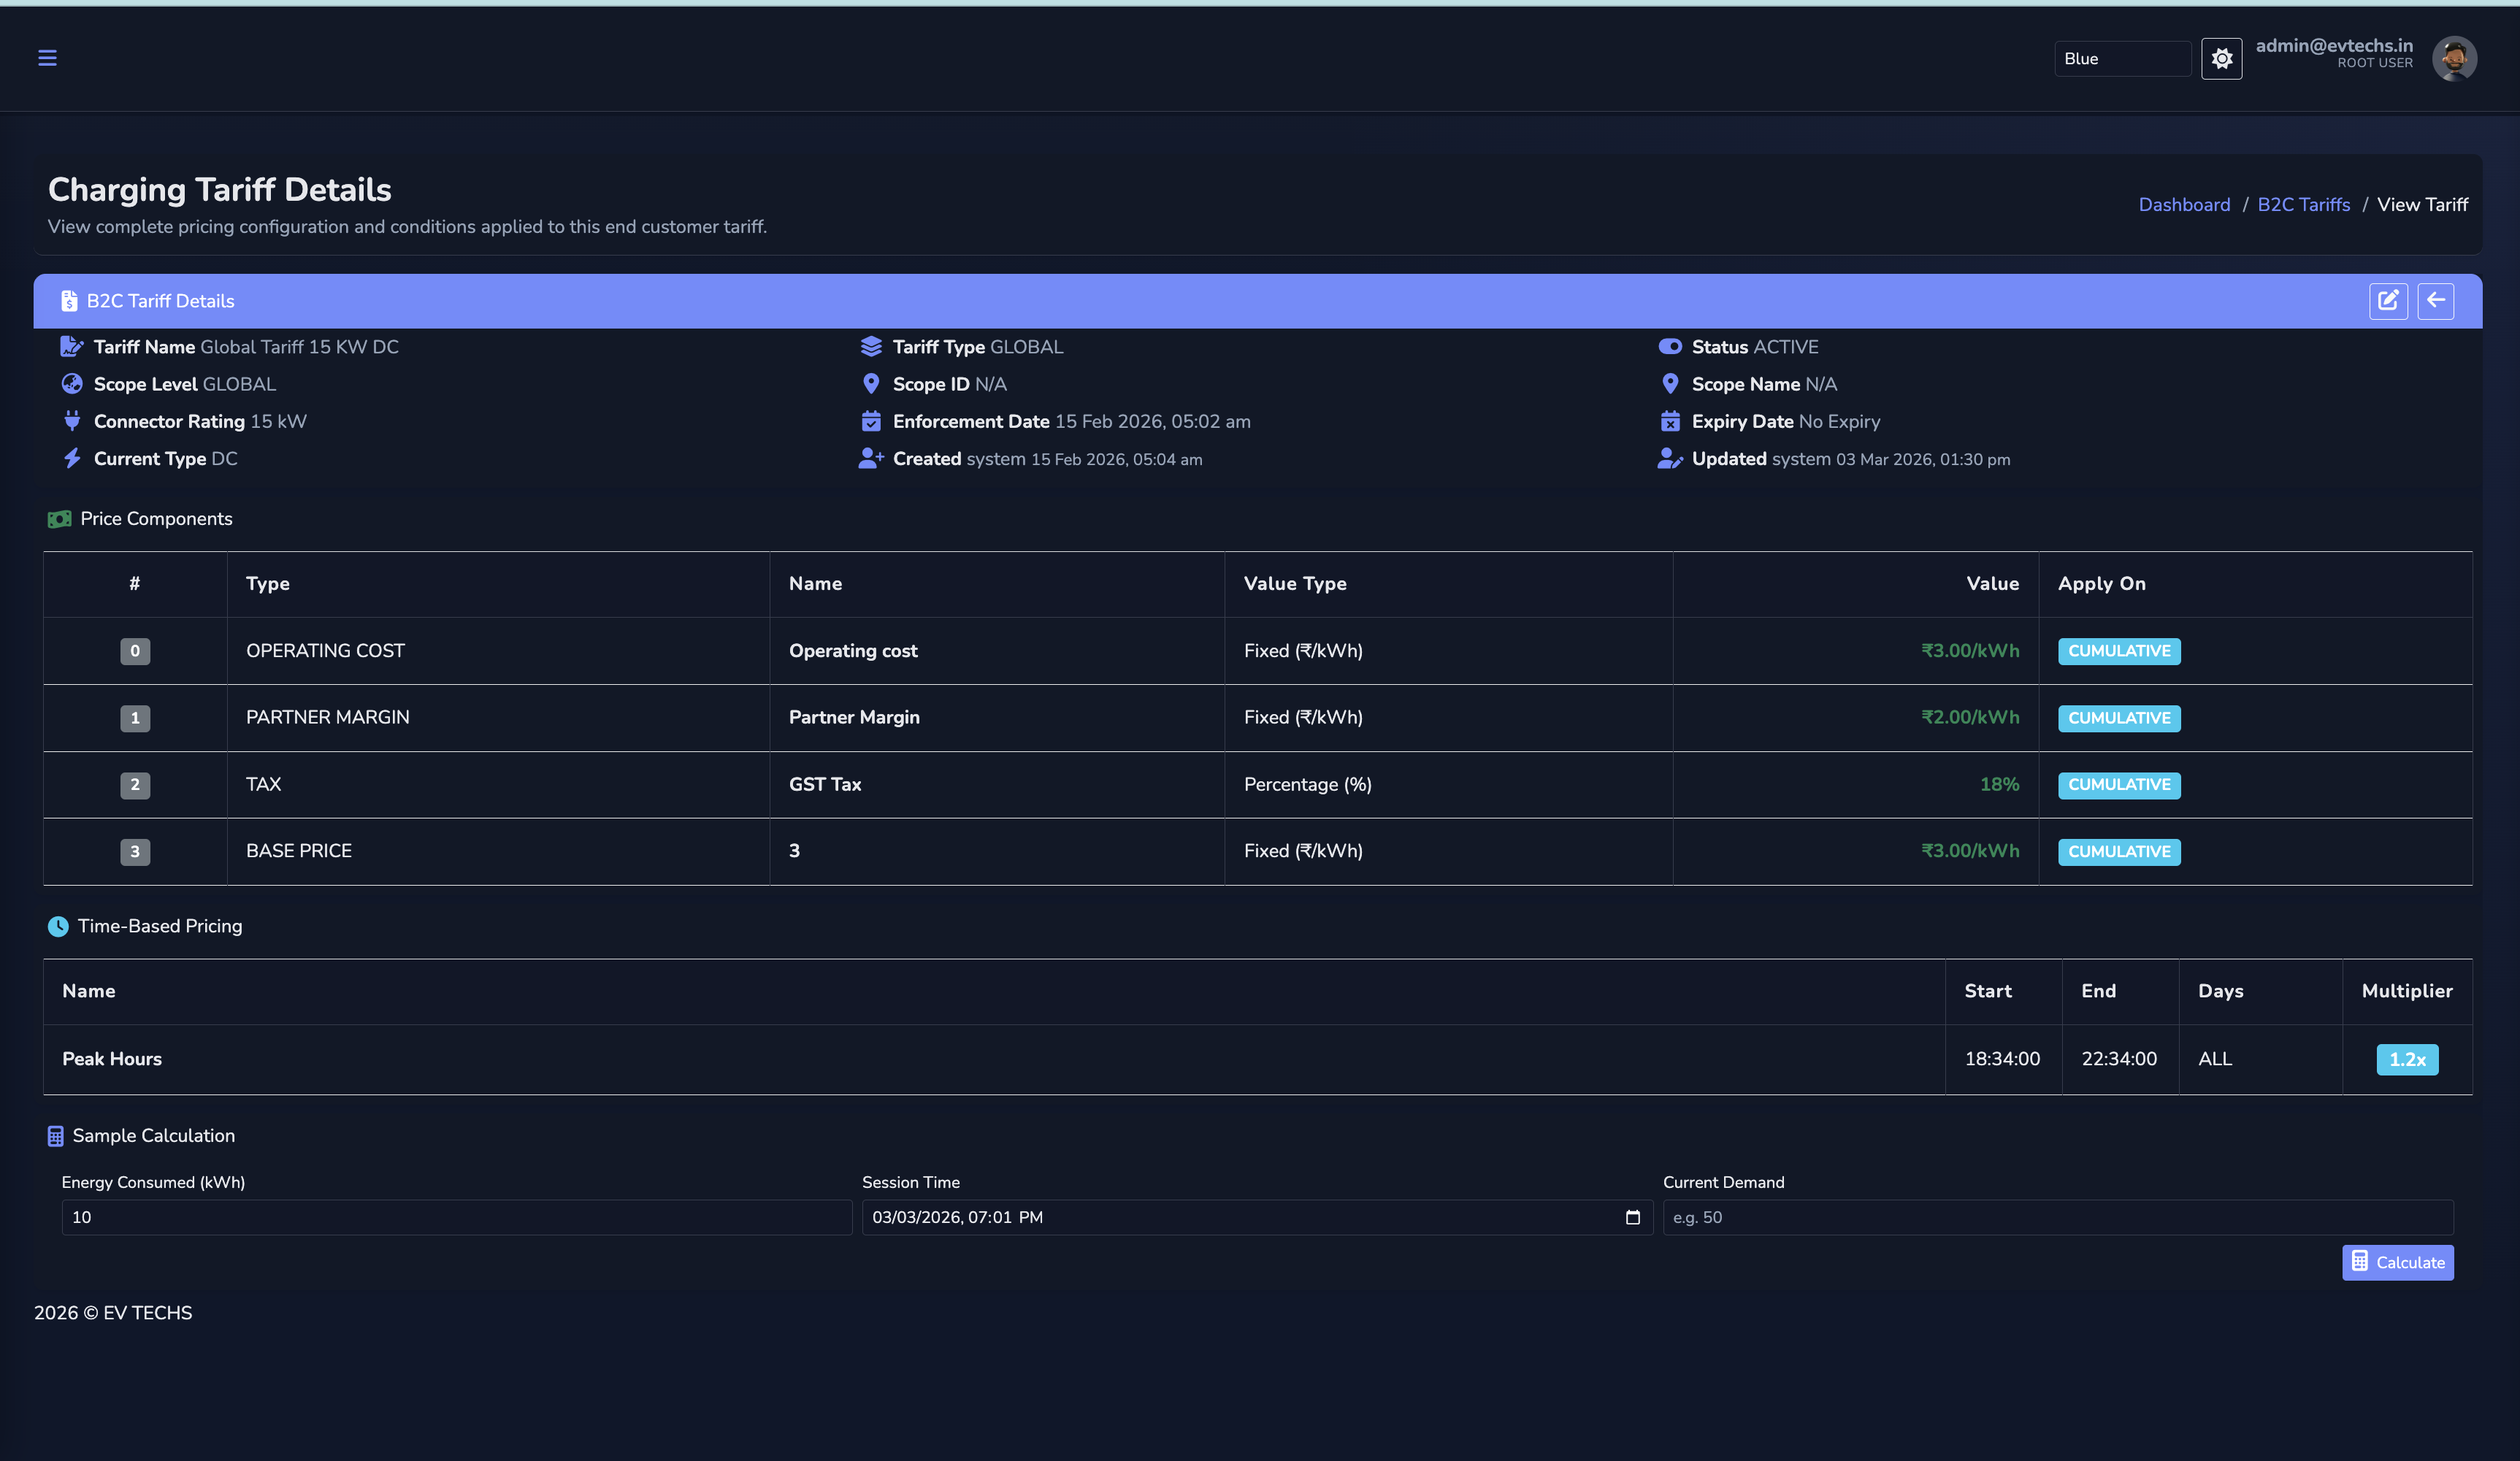Click the 1.2x multiplier badge
Screen dimensions: 2520x1461
[2406, 1059]
